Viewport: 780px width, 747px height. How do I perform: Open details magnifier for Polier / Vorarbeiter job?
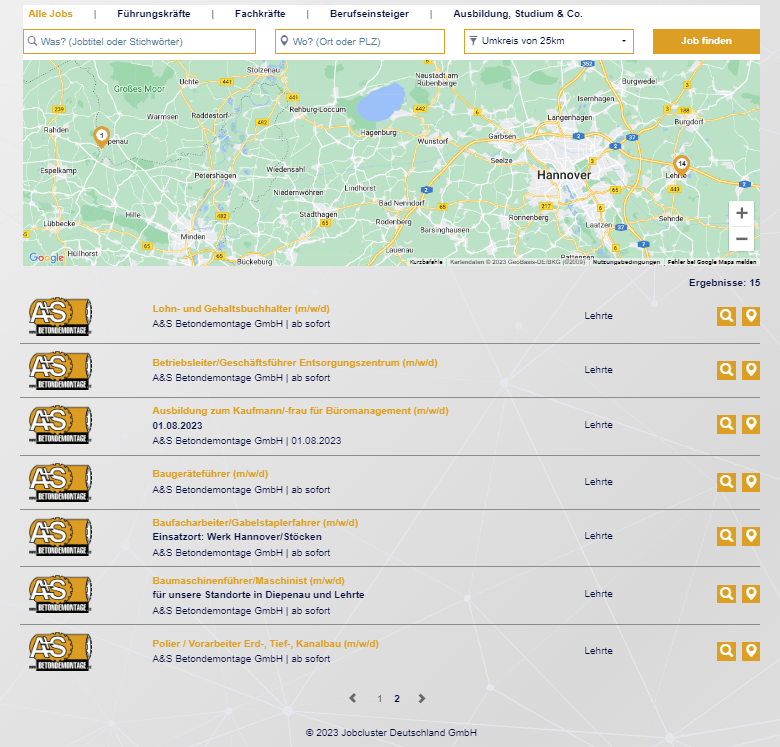point(726,651)
